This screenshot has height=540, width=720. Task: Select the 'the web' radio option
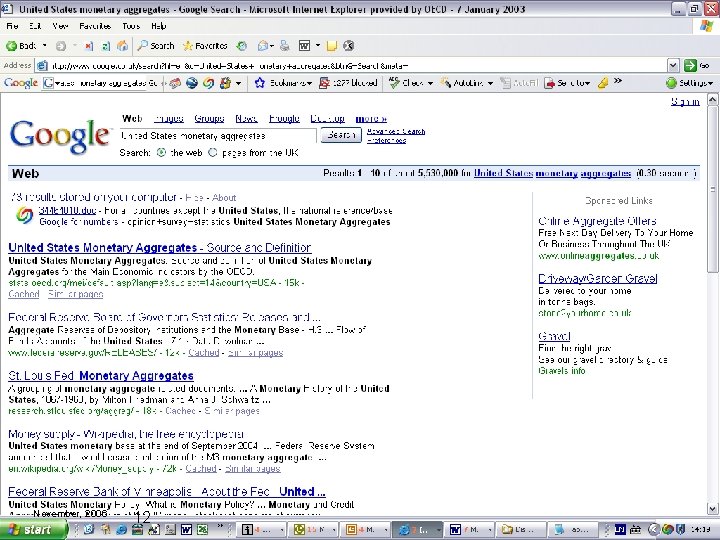(161, 152)
